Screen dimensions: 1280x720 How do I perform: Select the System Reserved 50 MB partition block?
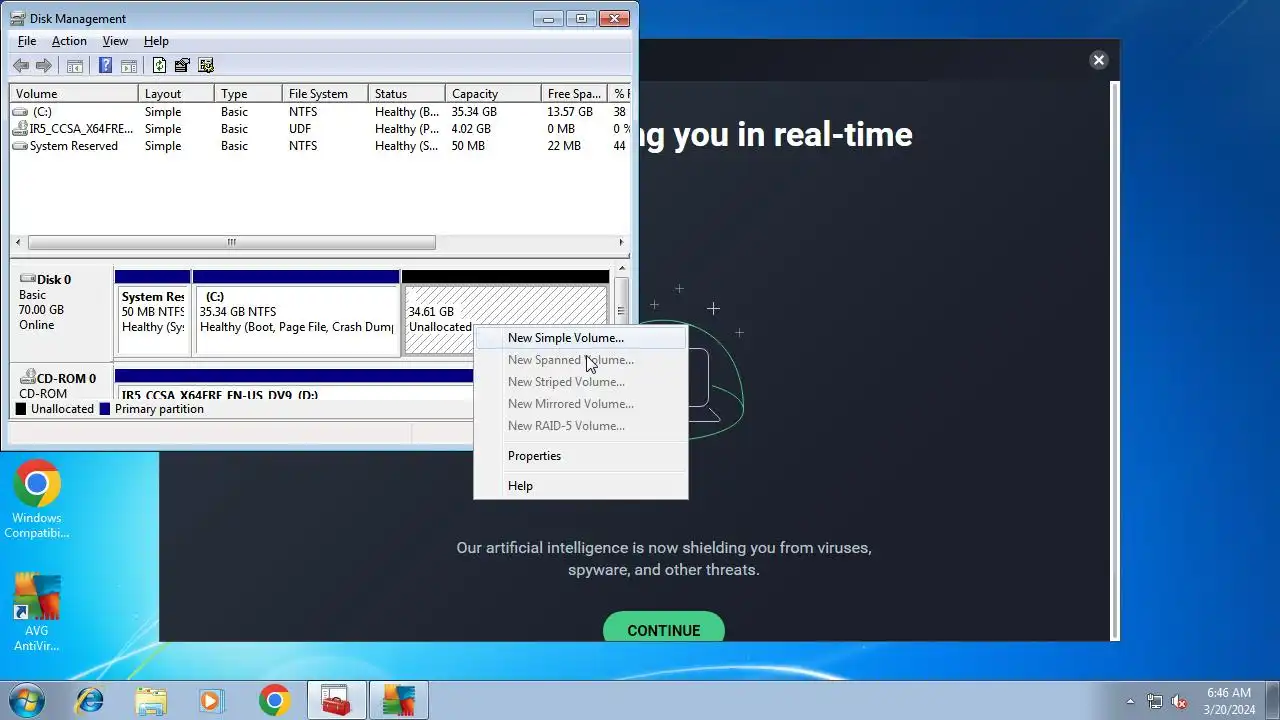click(x=152, y=312)
